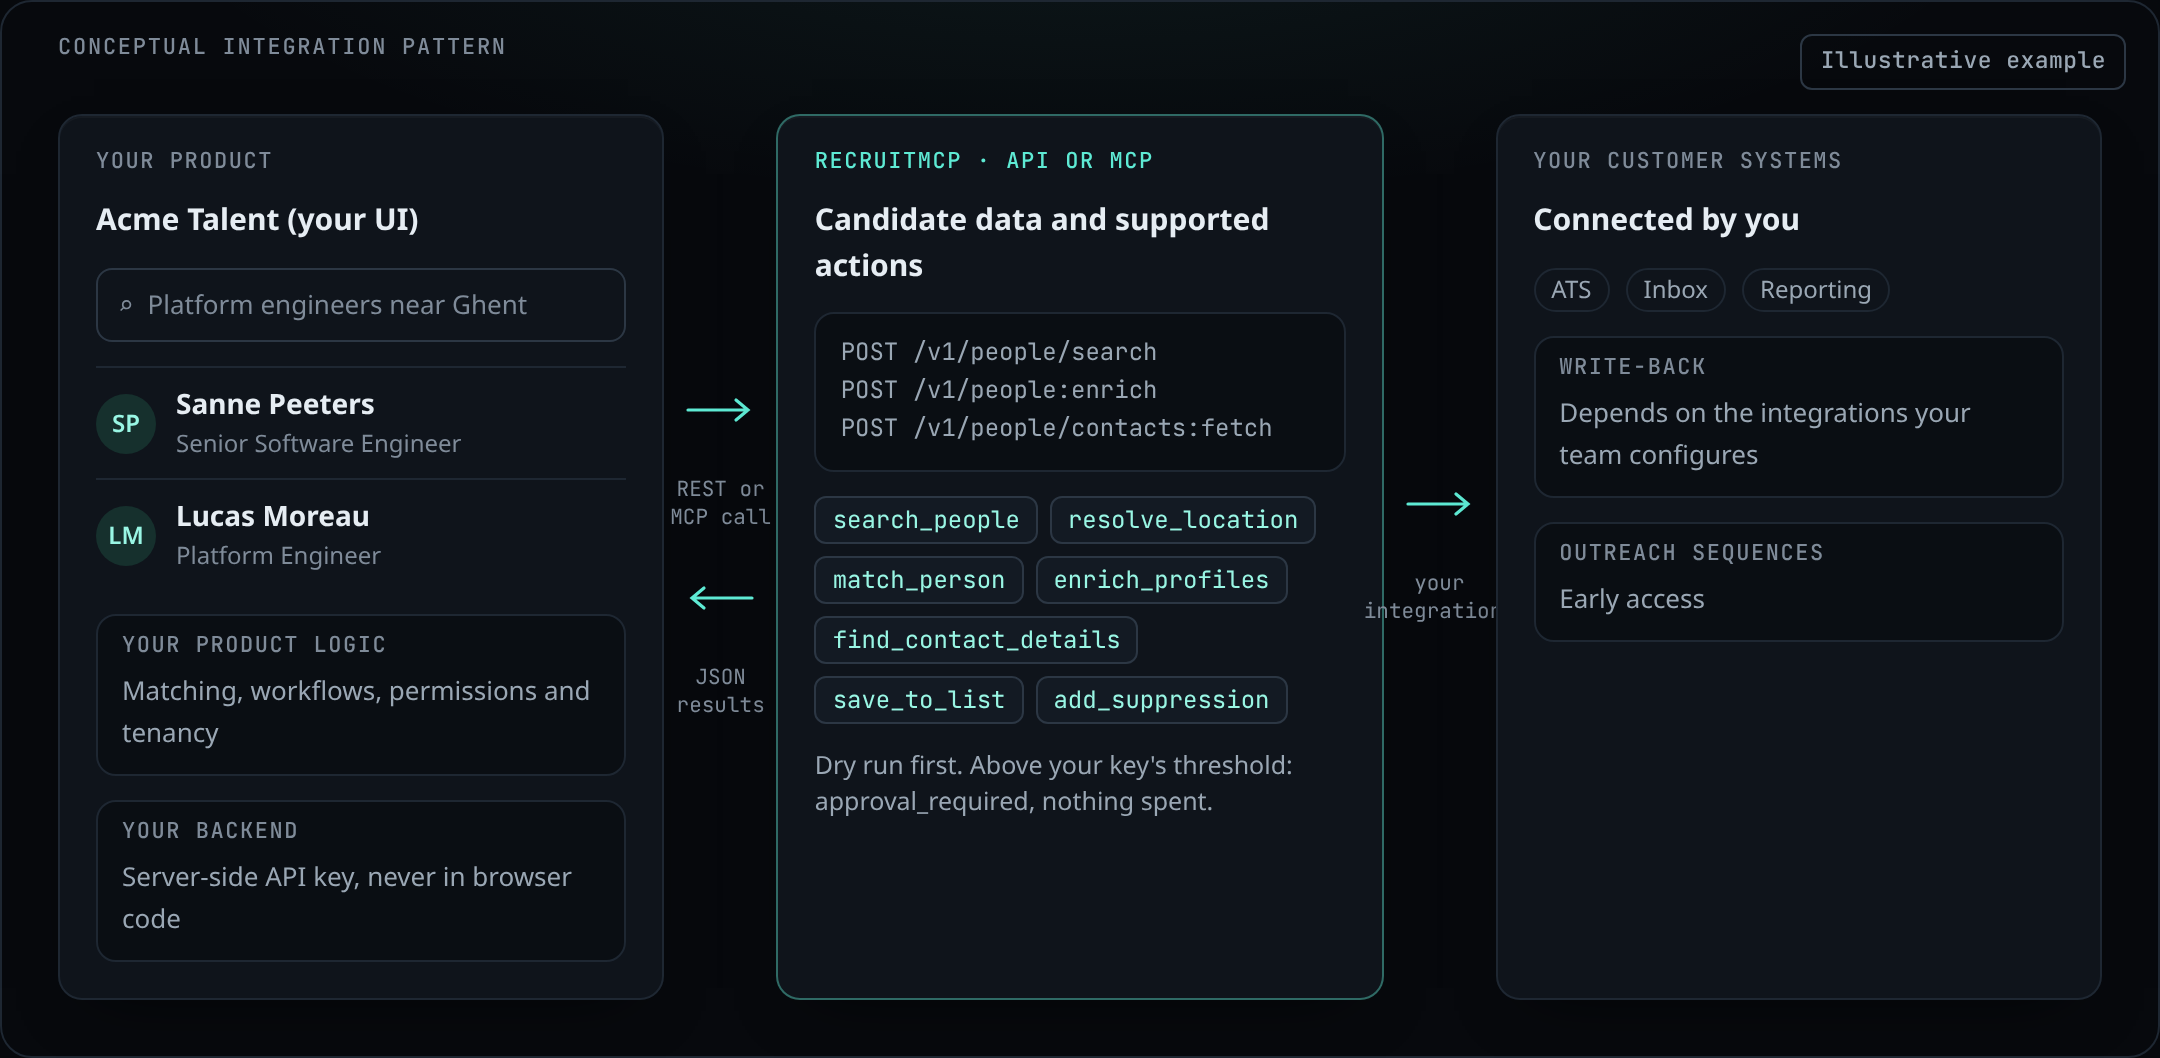
Task: Click the resolve_location tool tag
Action: pos(1183,520)
